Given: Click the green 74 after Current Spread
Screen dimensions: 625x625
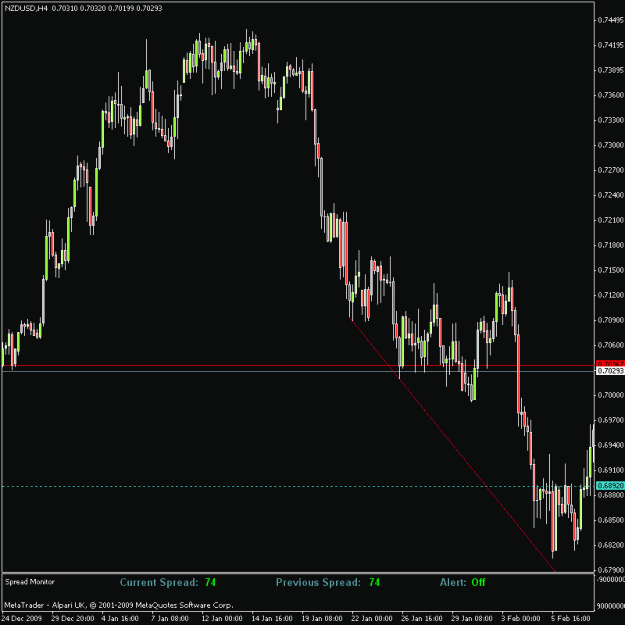Looking at the screenshot, I should click(210, 582).
